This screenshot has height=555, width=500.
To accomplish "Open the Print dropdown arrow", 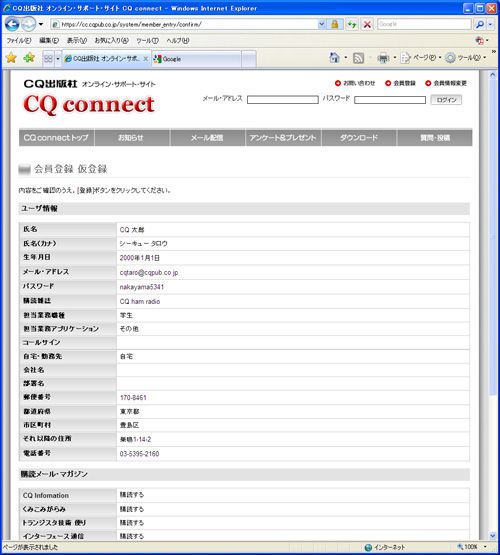I will coord(395,58).
